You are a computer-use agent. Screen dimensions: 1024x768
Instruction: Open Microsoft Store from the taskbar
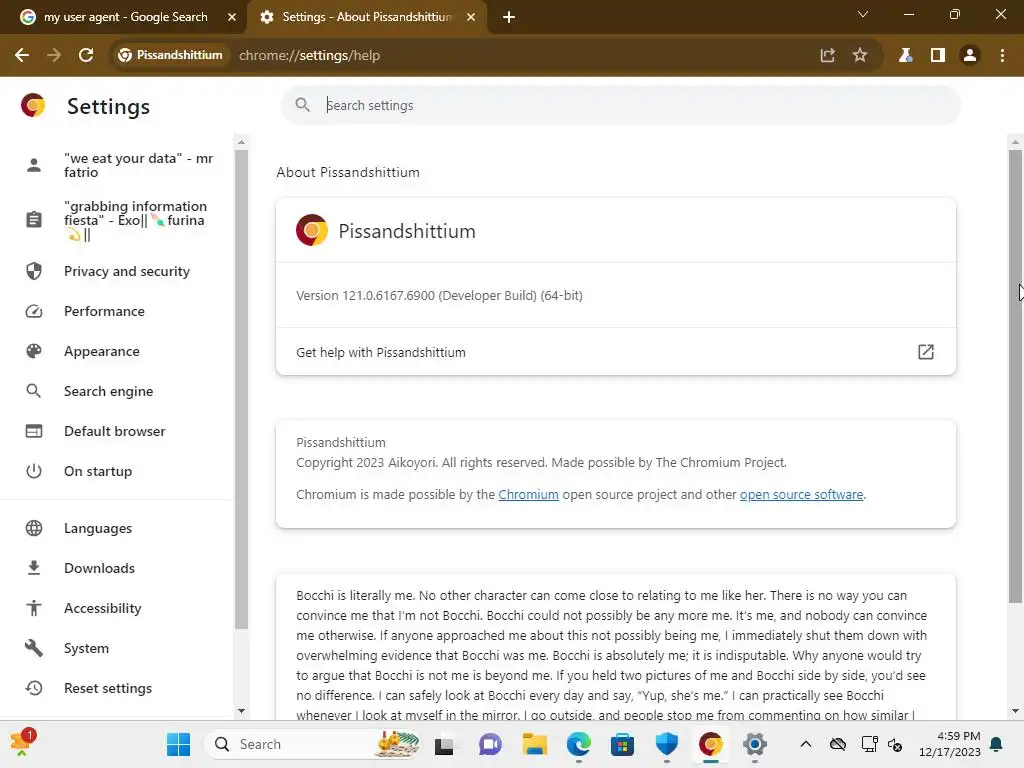click(x=622, y=744)
